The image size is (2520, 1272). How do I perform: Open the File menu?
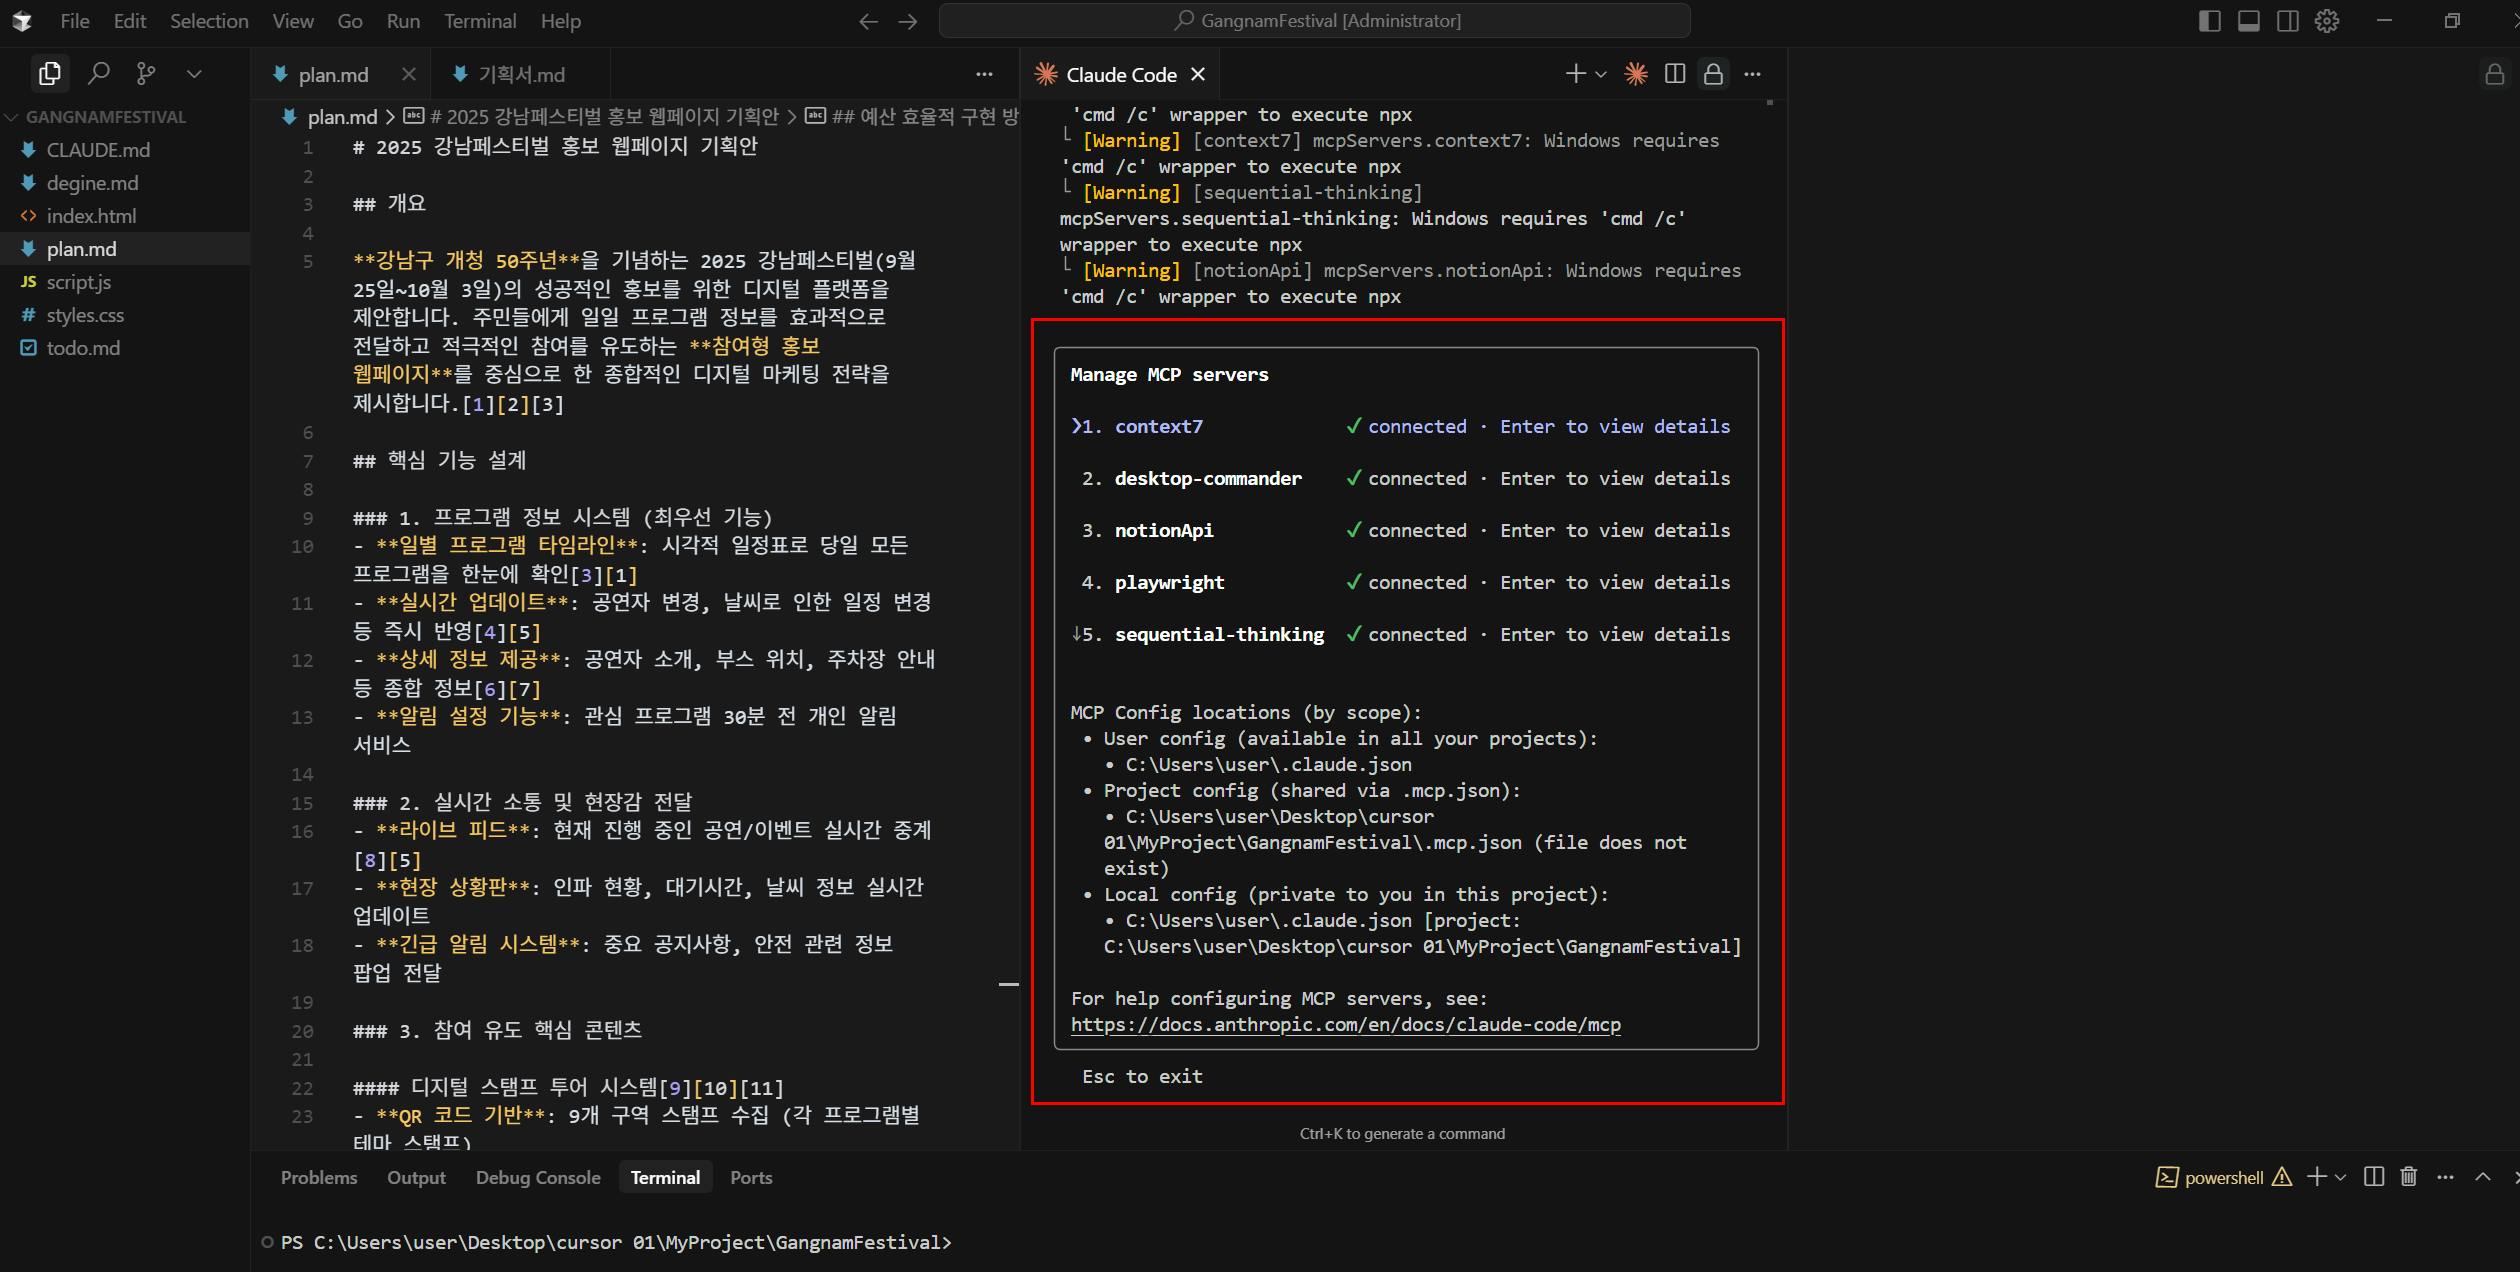pos(74,21)
